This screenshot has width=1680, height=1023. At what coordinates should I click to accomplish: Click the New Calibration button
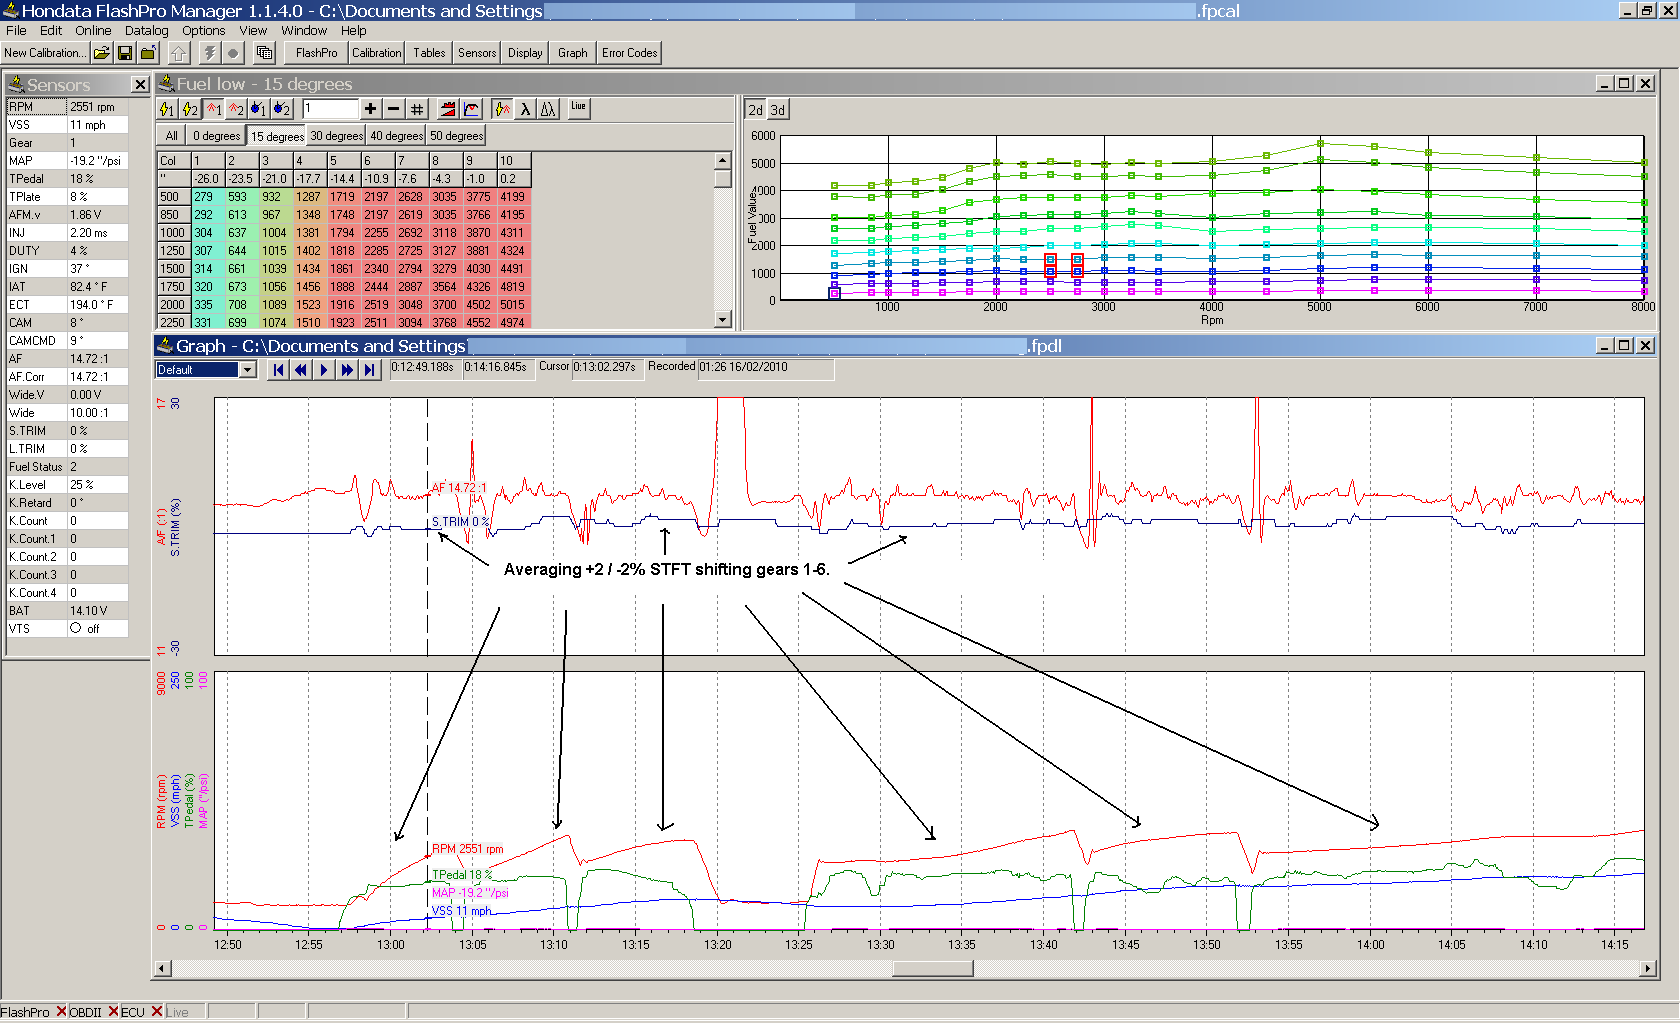[x=44, y=53]
